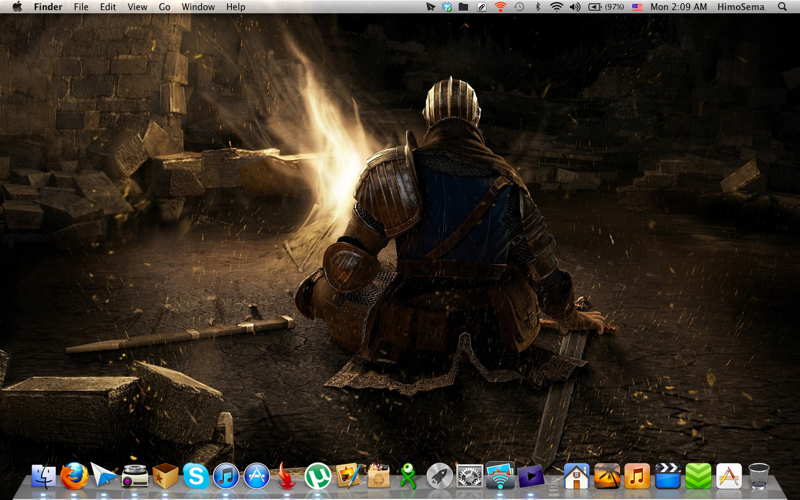The width and height of the screenshot is (800, 500).
Task: Open the Home folder stack
Action: tap(577, 476)
